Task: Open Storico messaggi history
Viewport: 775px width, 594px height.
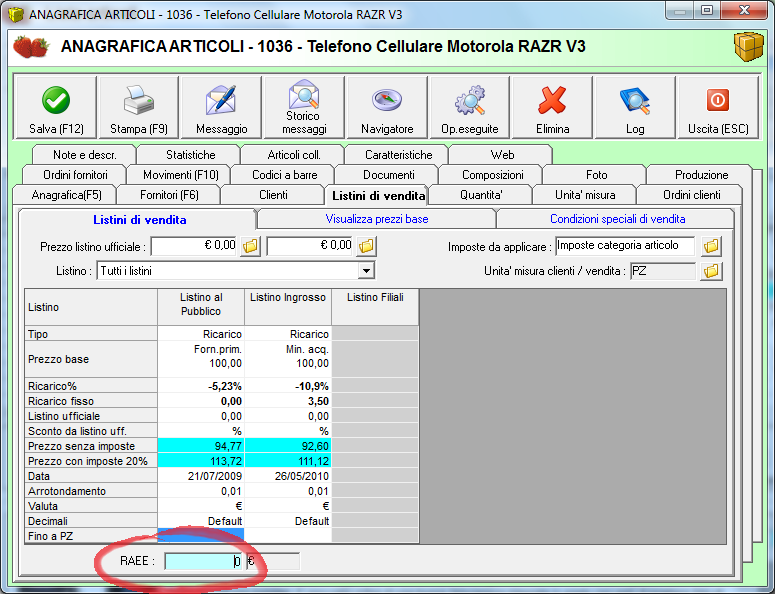Action: click(304, 107)
